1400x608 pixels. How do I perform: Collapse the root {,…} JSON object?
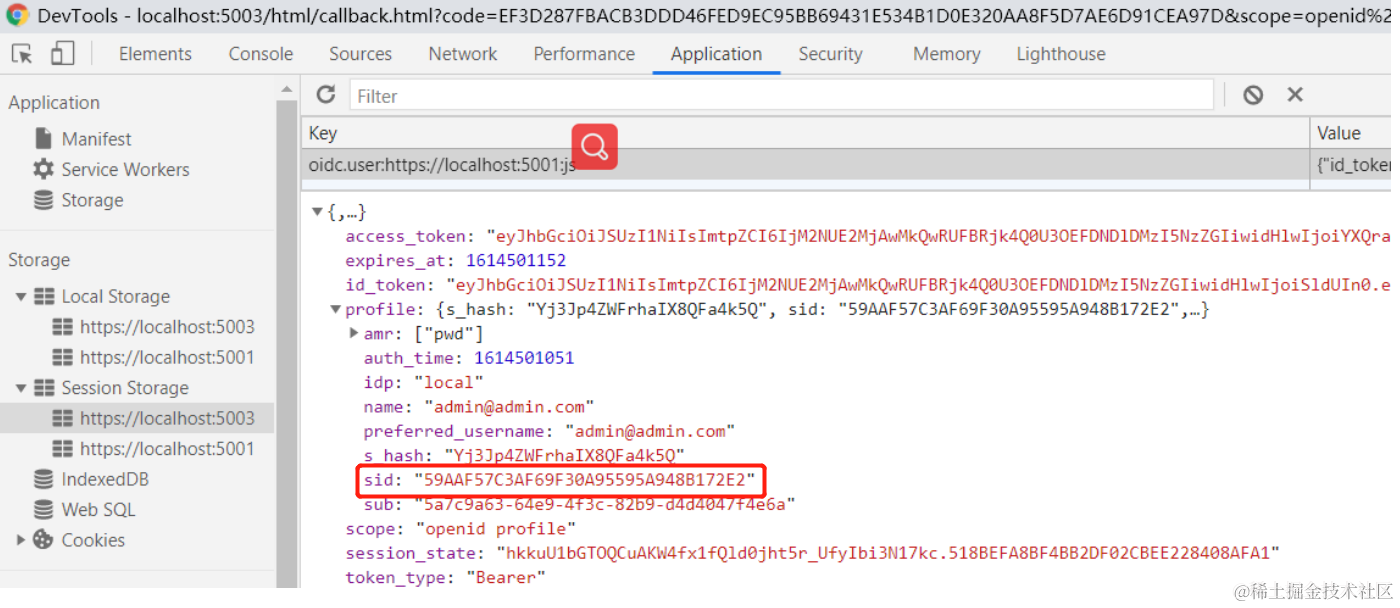[318, 212]
